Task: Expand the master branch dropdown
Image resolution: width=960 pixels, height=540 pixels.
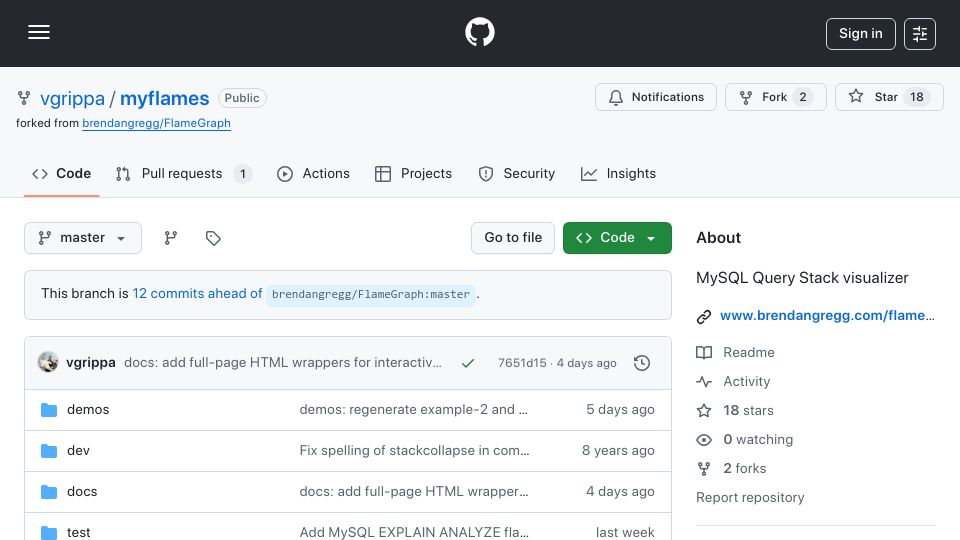Action: click(x=83, y=238)
